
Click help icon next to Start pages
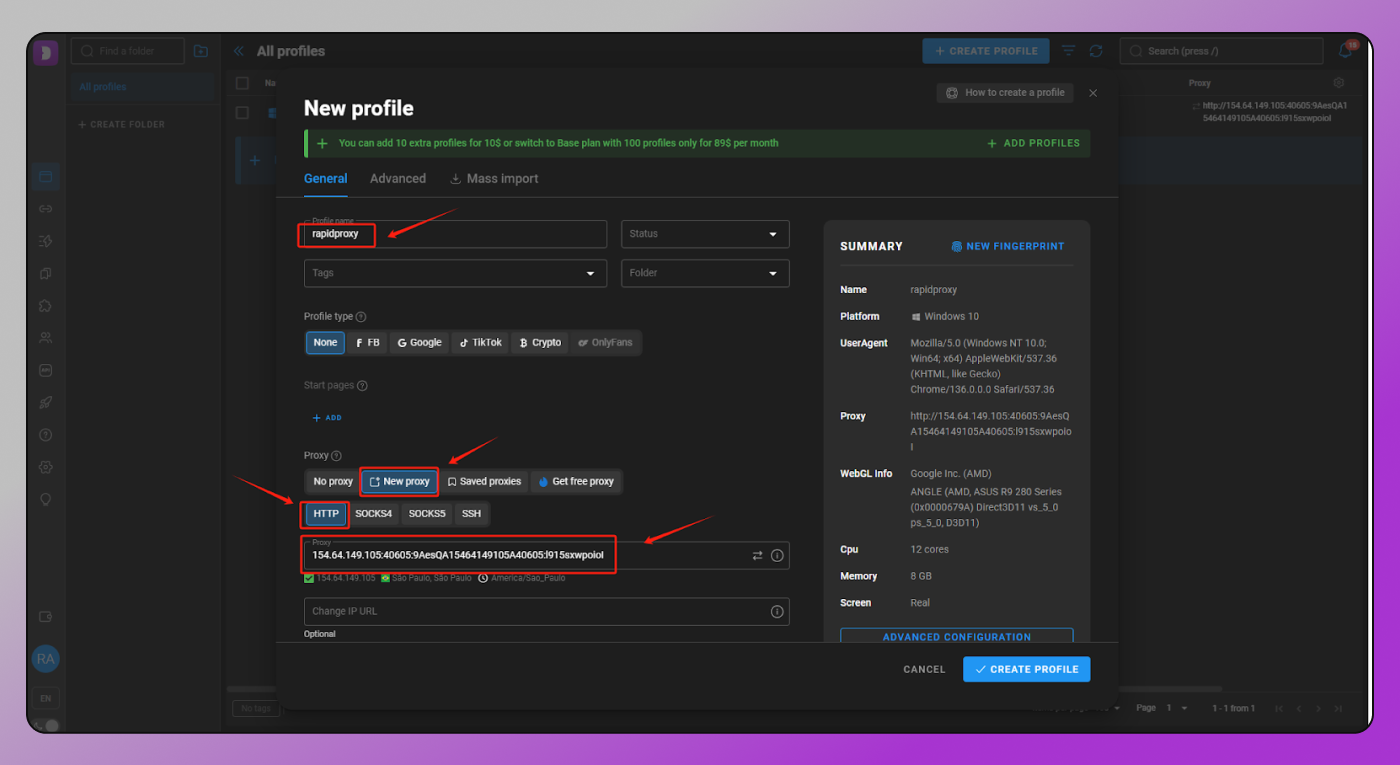coord(362,385)
